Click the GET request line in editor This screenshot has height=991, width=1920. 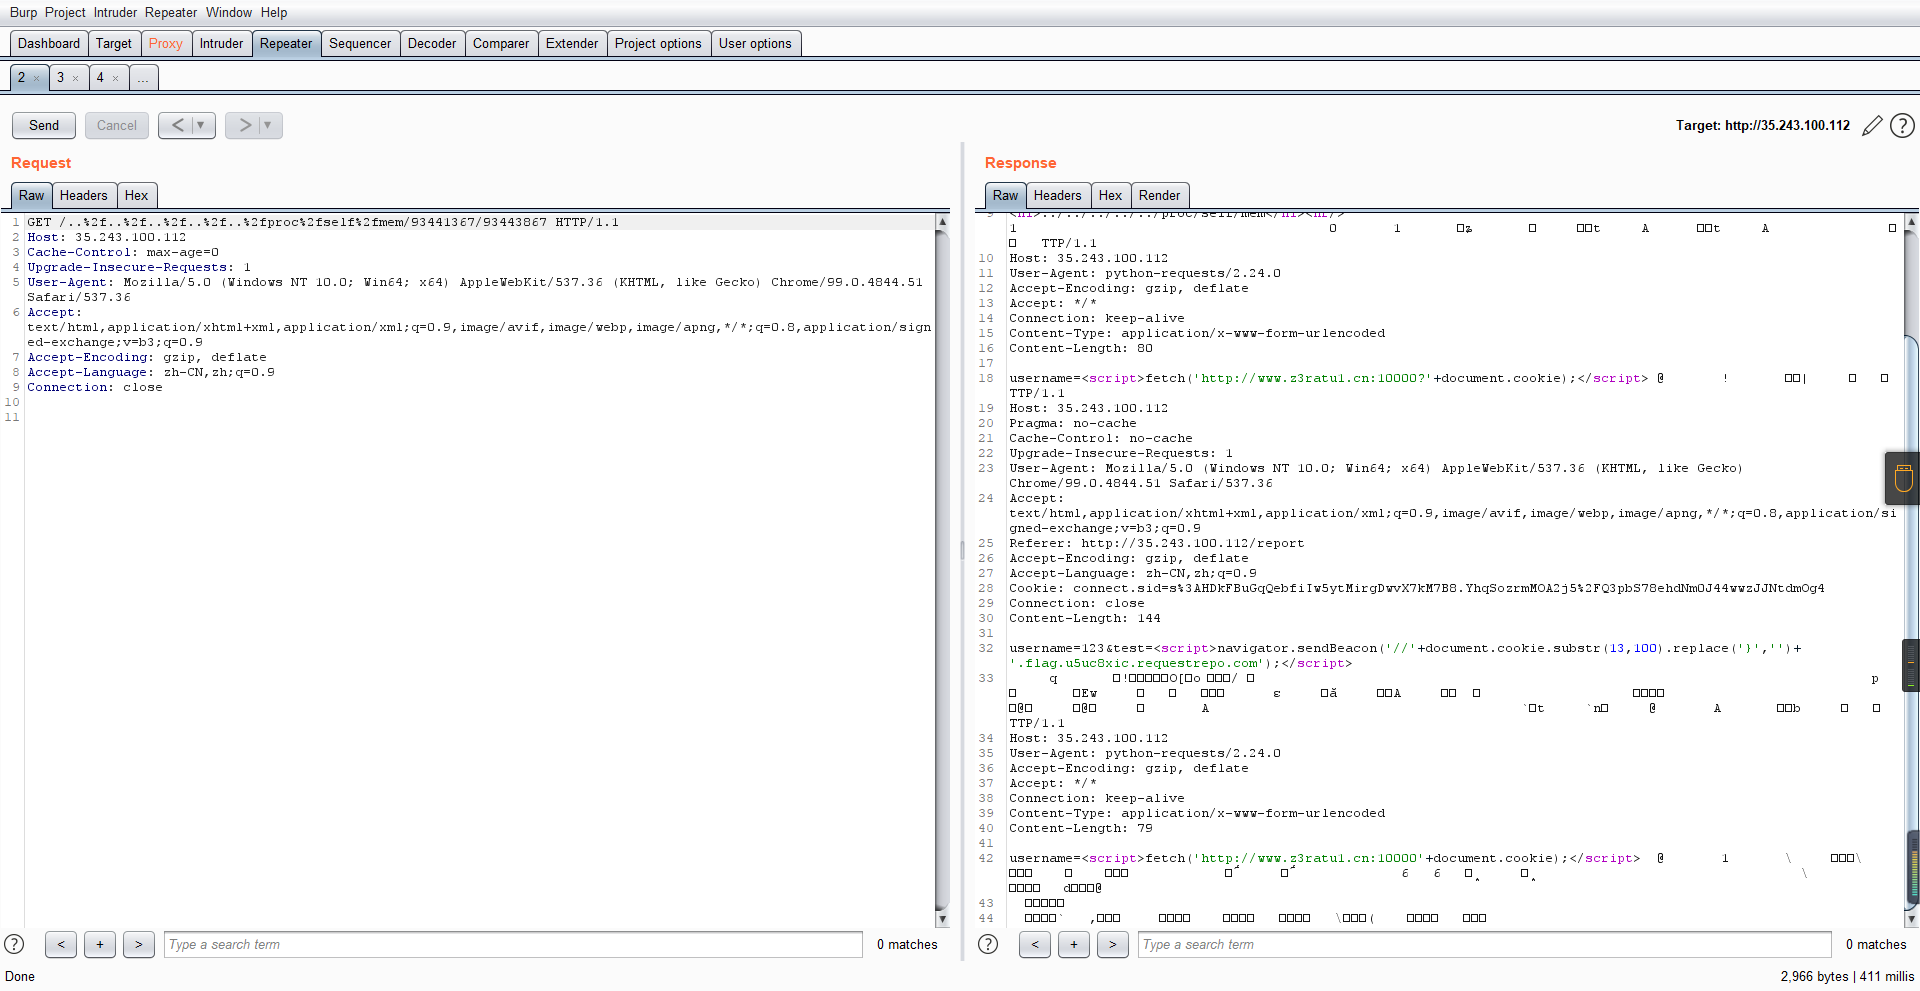(x=323, y=222)
